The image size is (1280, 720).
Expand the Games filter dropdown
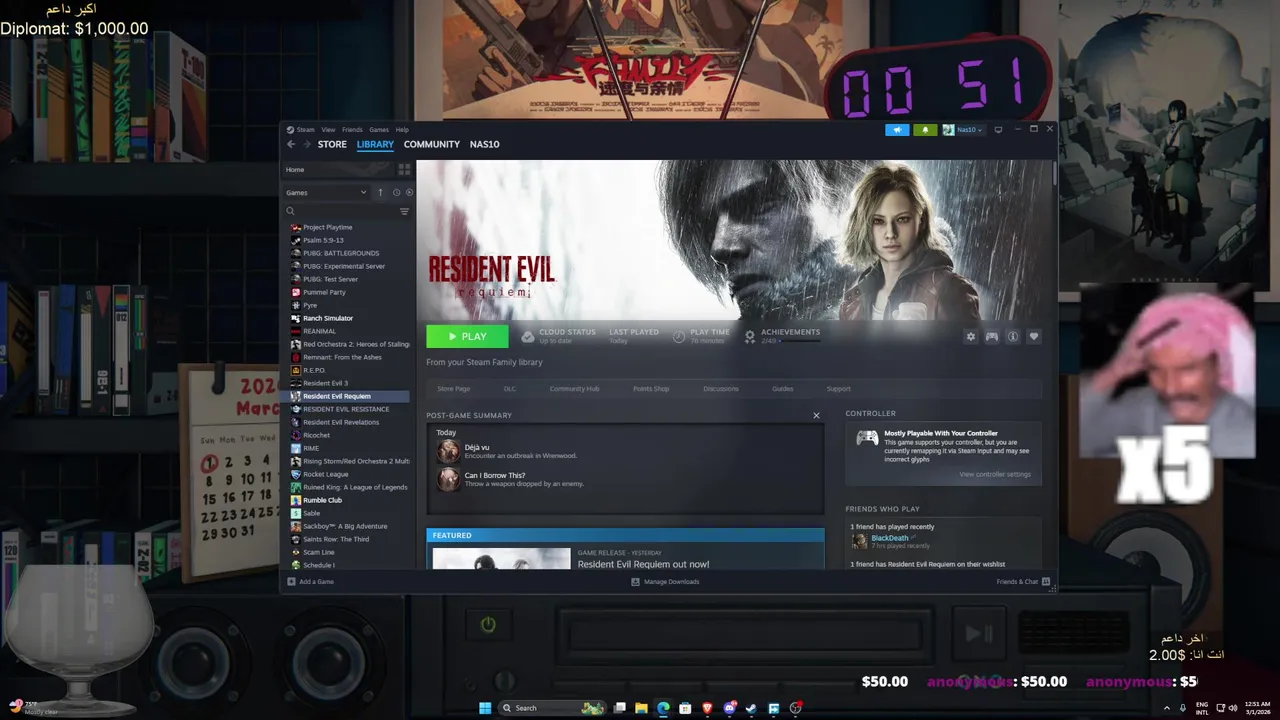click(327, 192)
